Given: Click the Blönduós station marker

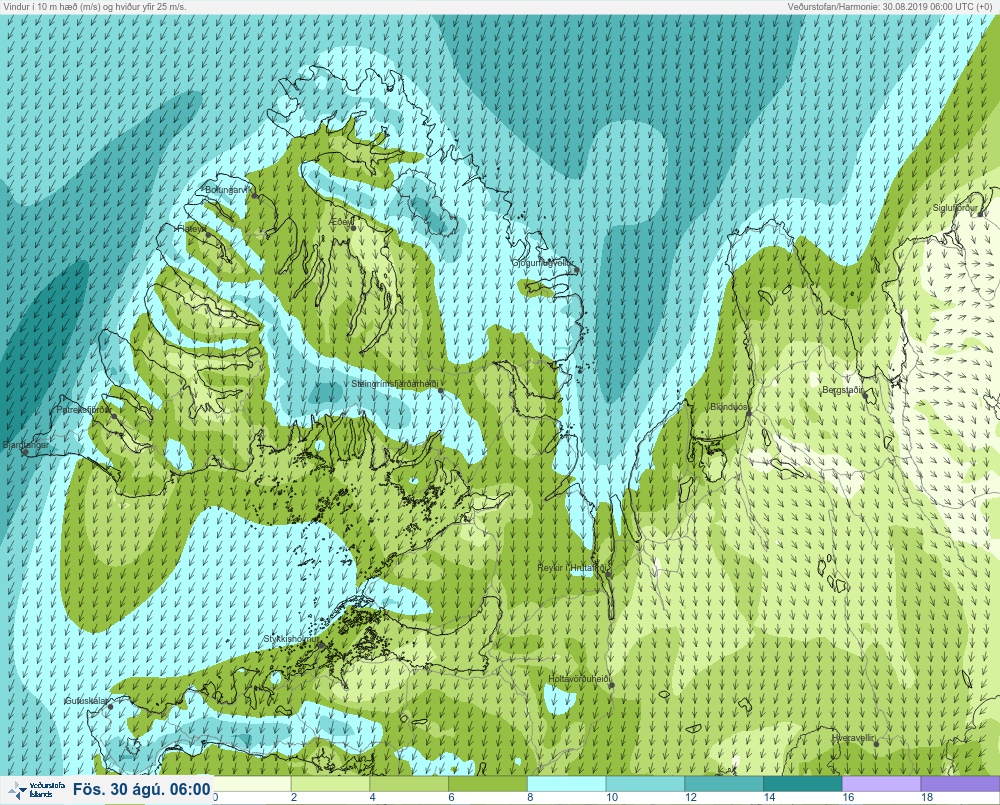Looking at the screenshot, I should 750,413.
